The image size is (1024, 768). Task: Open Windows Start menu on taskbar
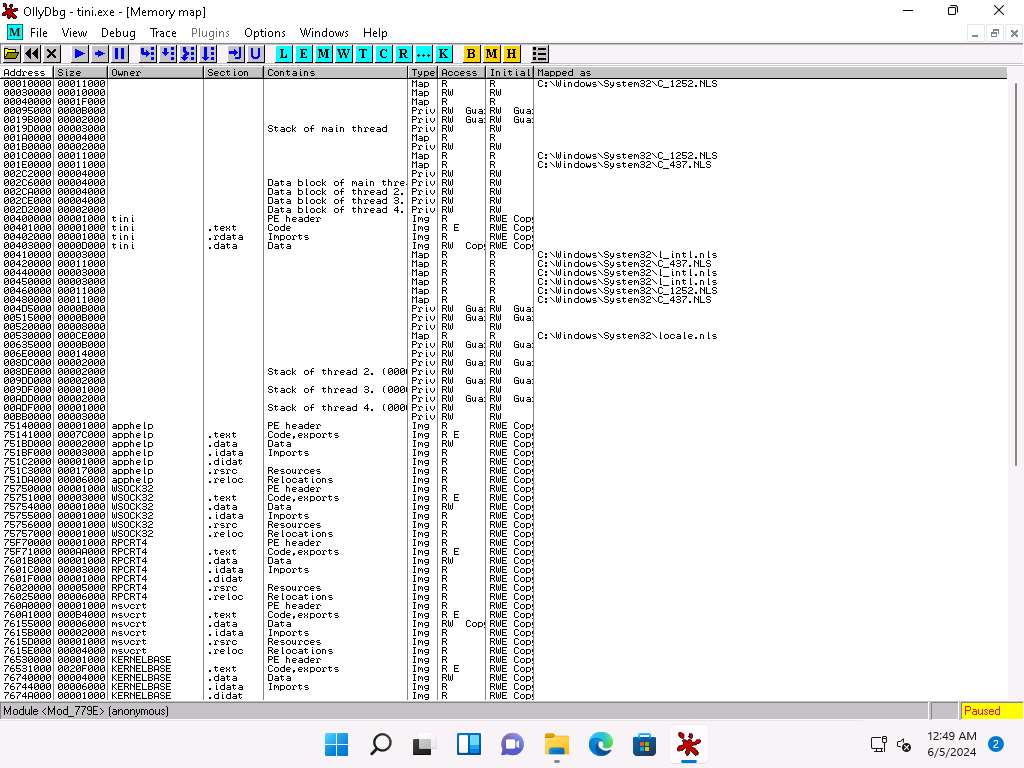337,745
